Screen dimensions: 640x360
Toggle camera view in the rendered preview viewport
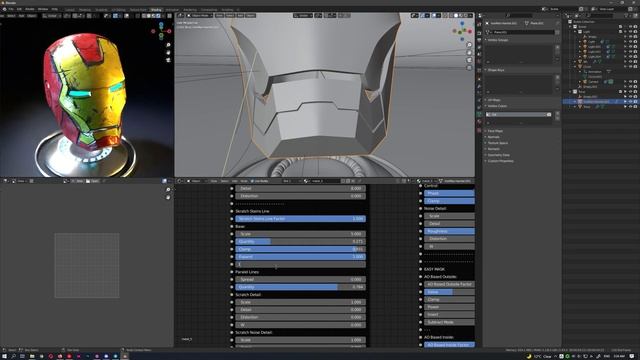[x=168, y=60]
